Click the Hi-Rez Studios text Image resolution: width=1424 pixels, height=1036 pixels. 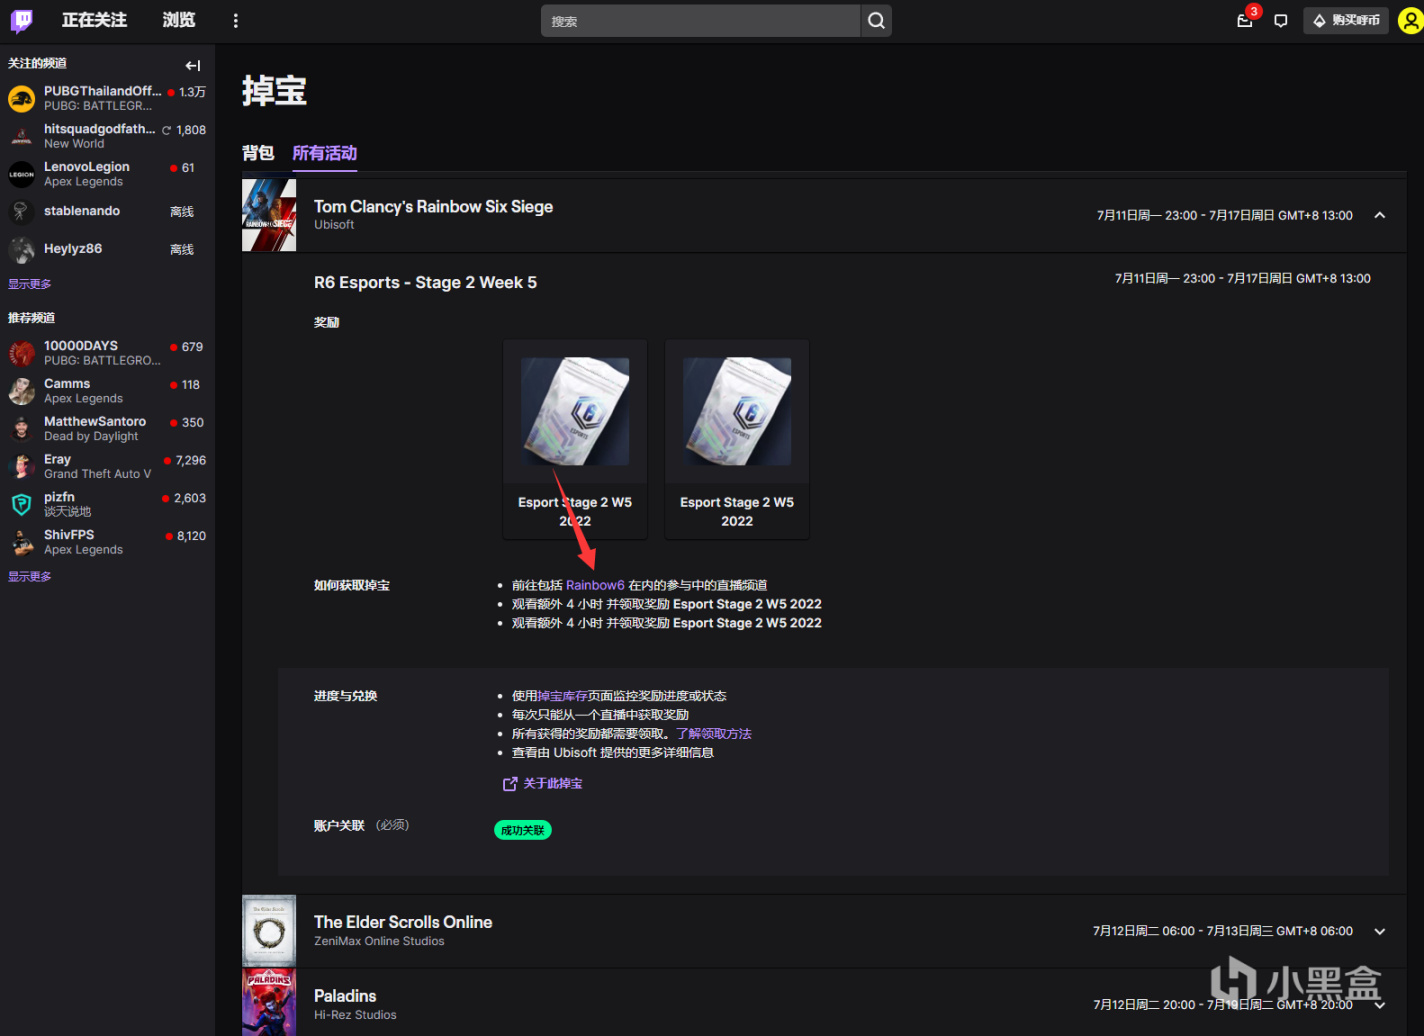(355, 1015)
